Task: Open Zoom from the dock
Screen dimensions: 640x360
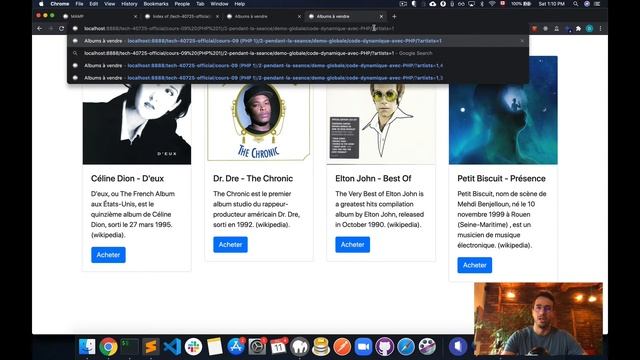Action: coord(363,347)
